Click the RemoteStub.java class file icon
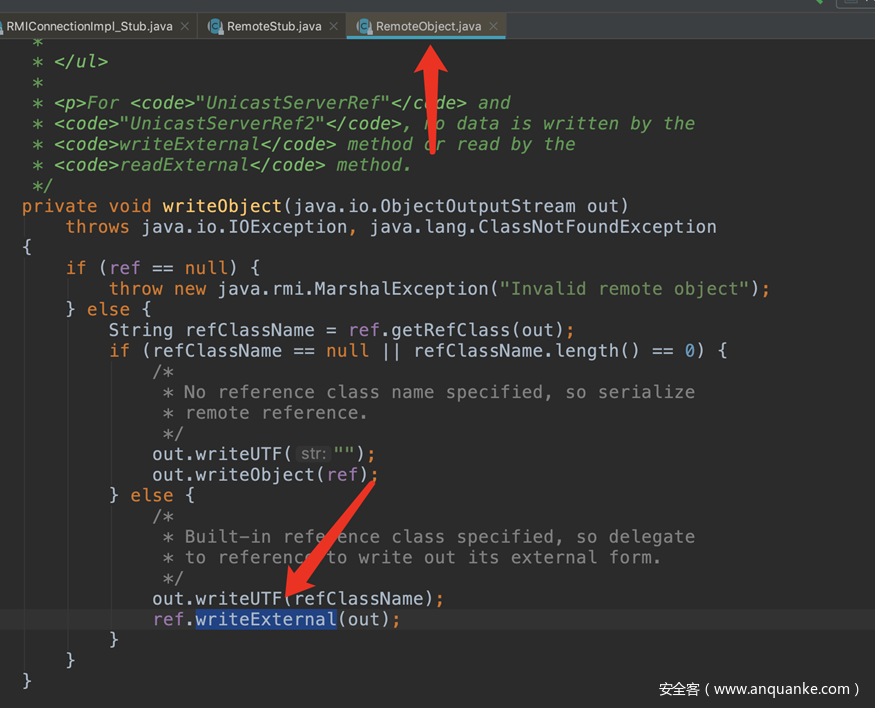Screen dimensions: 875x708 pyautogui.click(x=215, y=26)
